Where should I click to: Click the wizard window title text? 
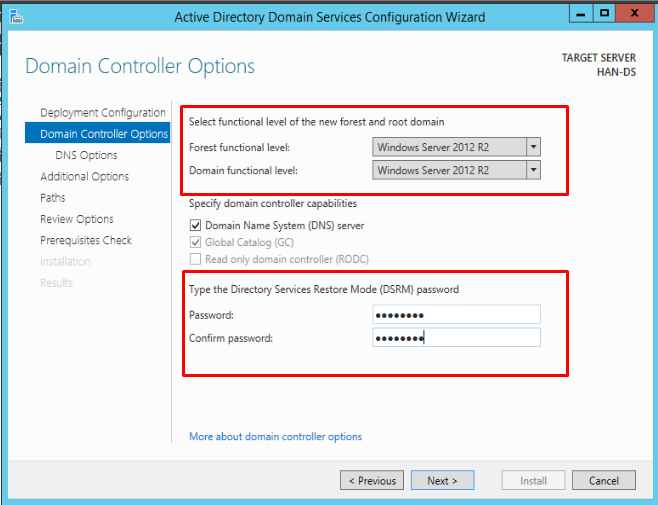[x=329, y=17]
